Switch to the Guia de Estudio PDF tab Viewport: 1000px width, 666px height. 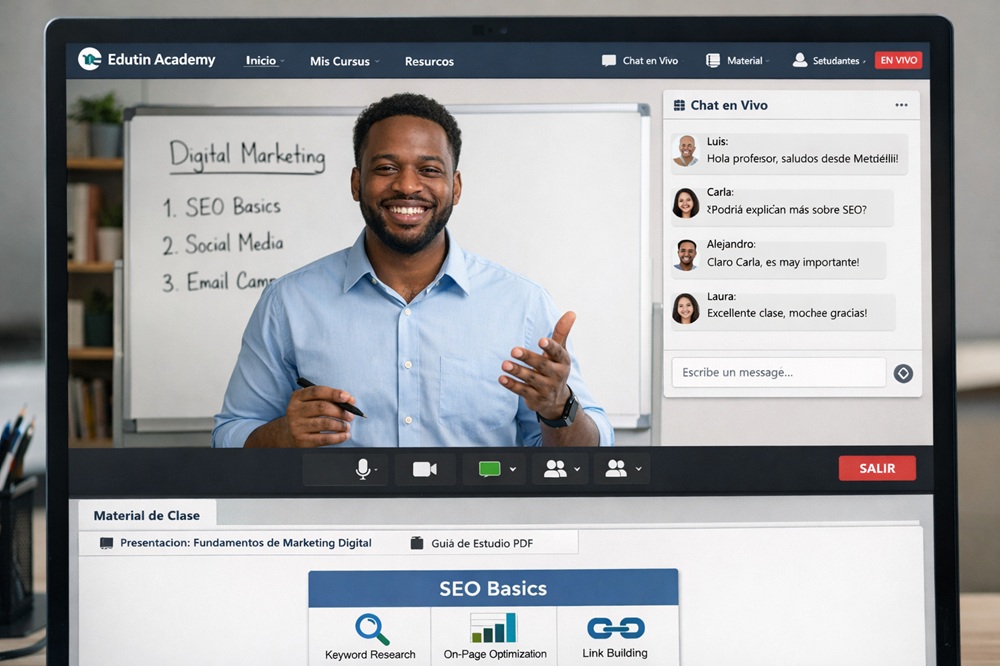coord(472,543)
